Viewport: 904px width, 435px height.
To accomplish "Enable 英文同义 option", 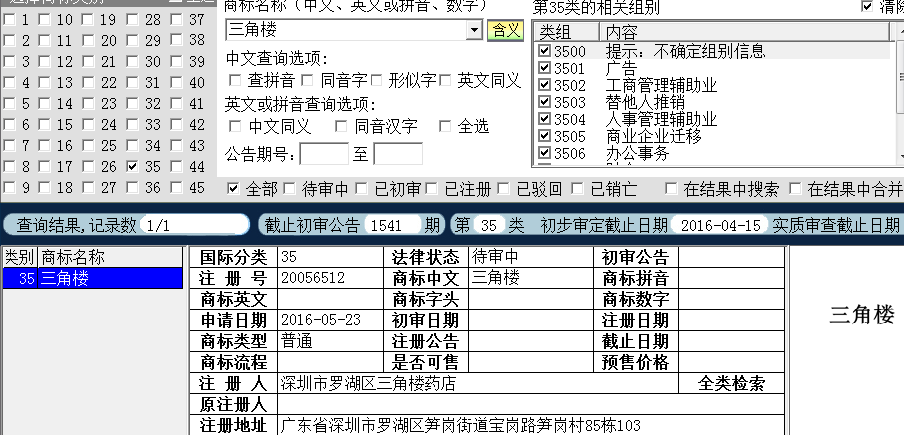I will (445, 80).
